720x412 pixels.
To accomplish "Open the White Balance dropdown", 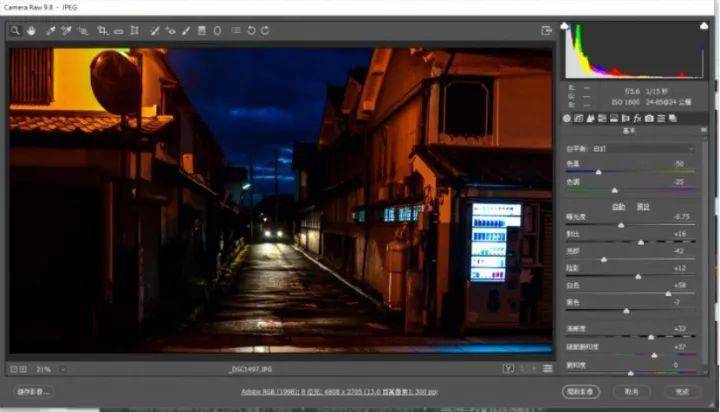I will tap(643, 149).
